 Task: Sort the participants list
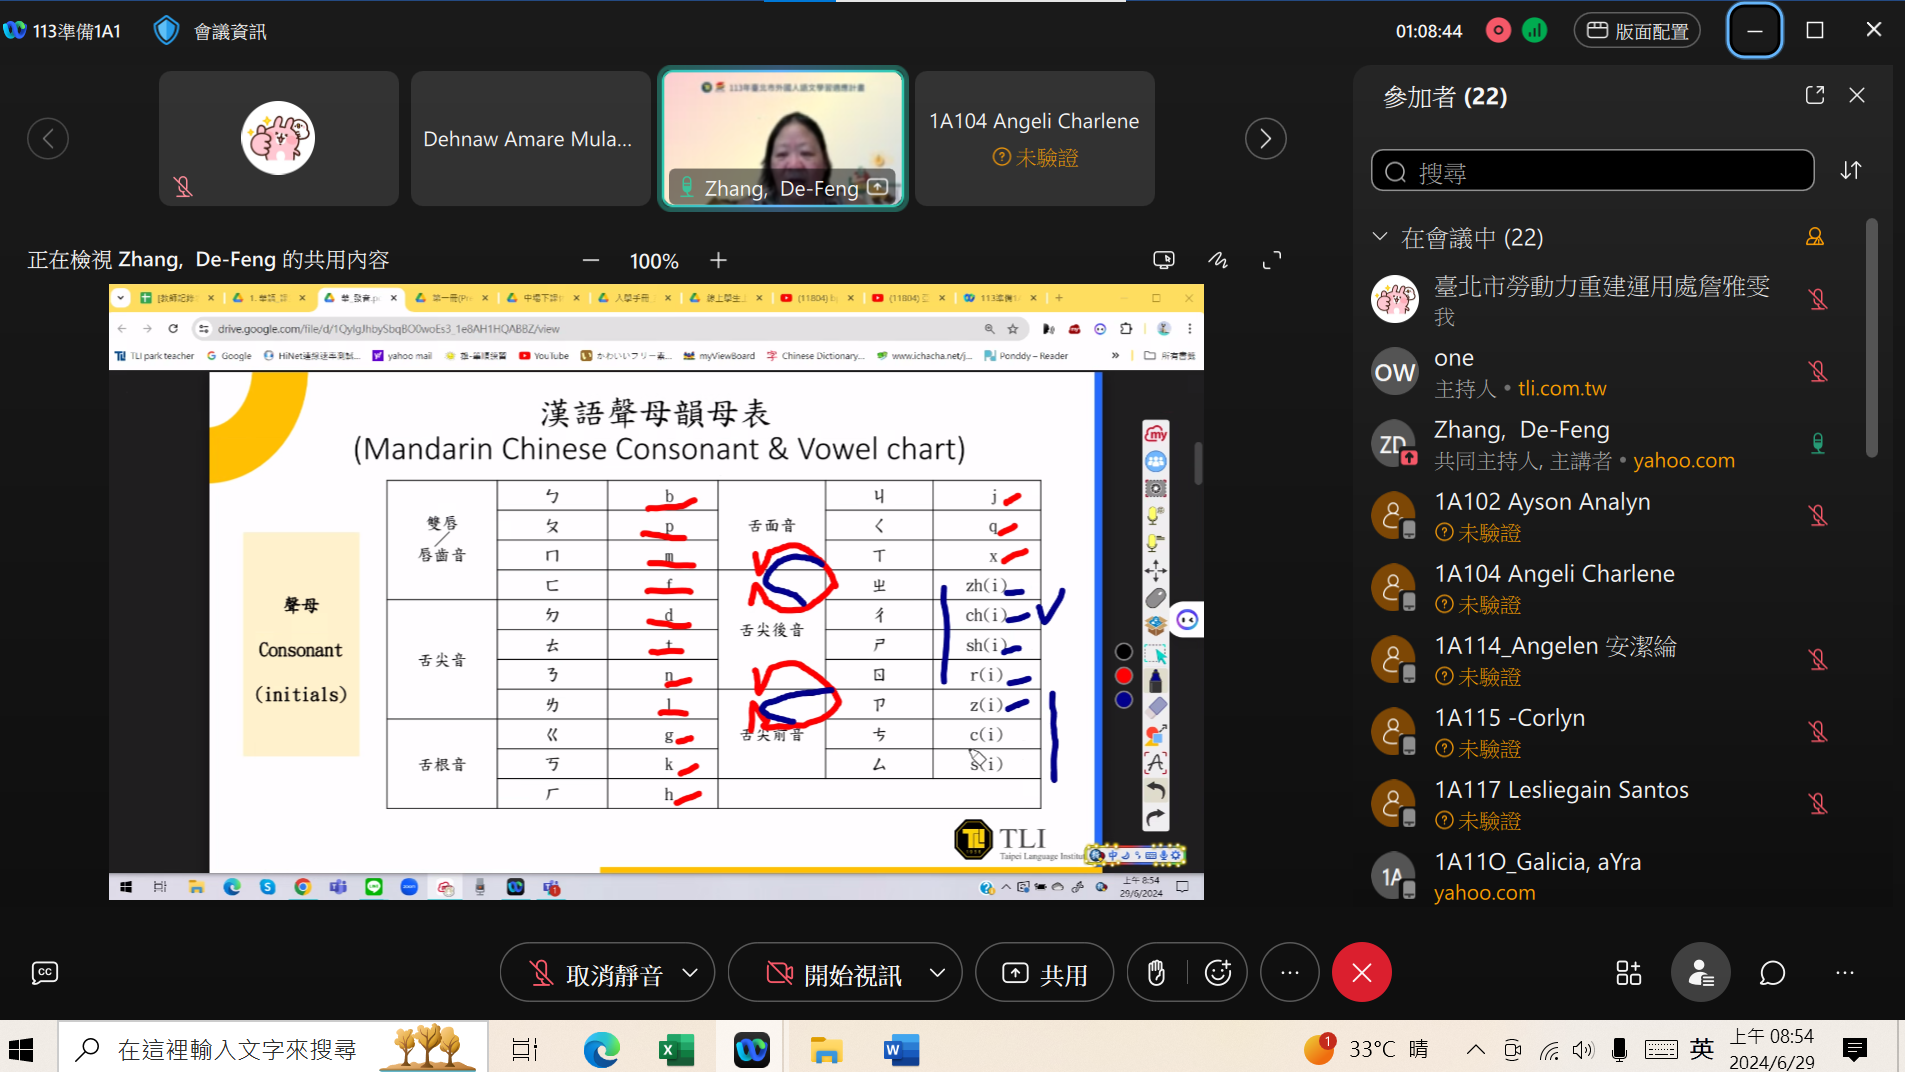click(1851, 171)
